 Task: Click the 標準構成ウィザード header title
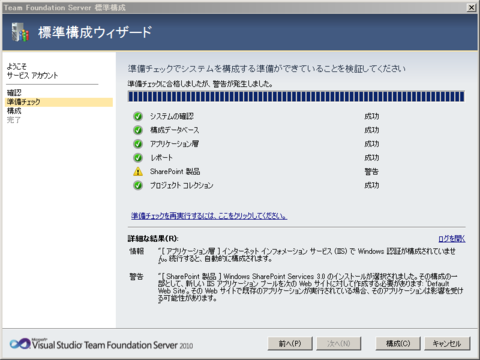[95, 32]
